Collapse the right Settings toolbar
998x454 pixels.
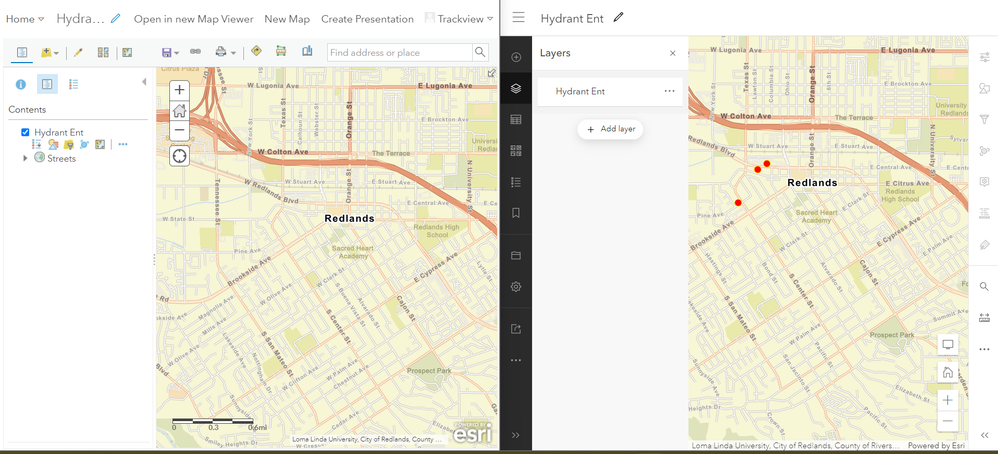pos(985,436)
